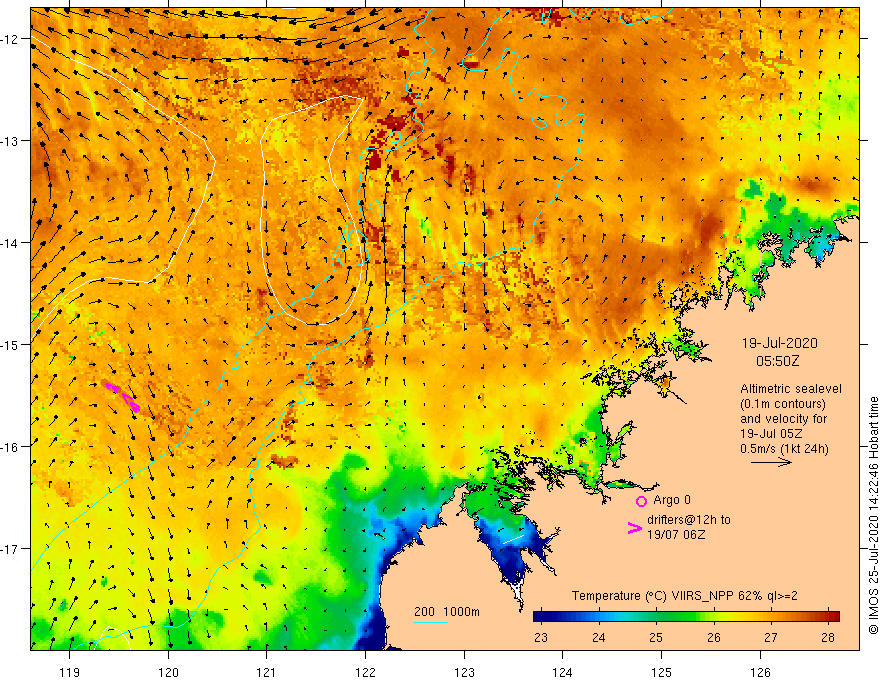Click the longitude axis label '126'

[760, 672]
